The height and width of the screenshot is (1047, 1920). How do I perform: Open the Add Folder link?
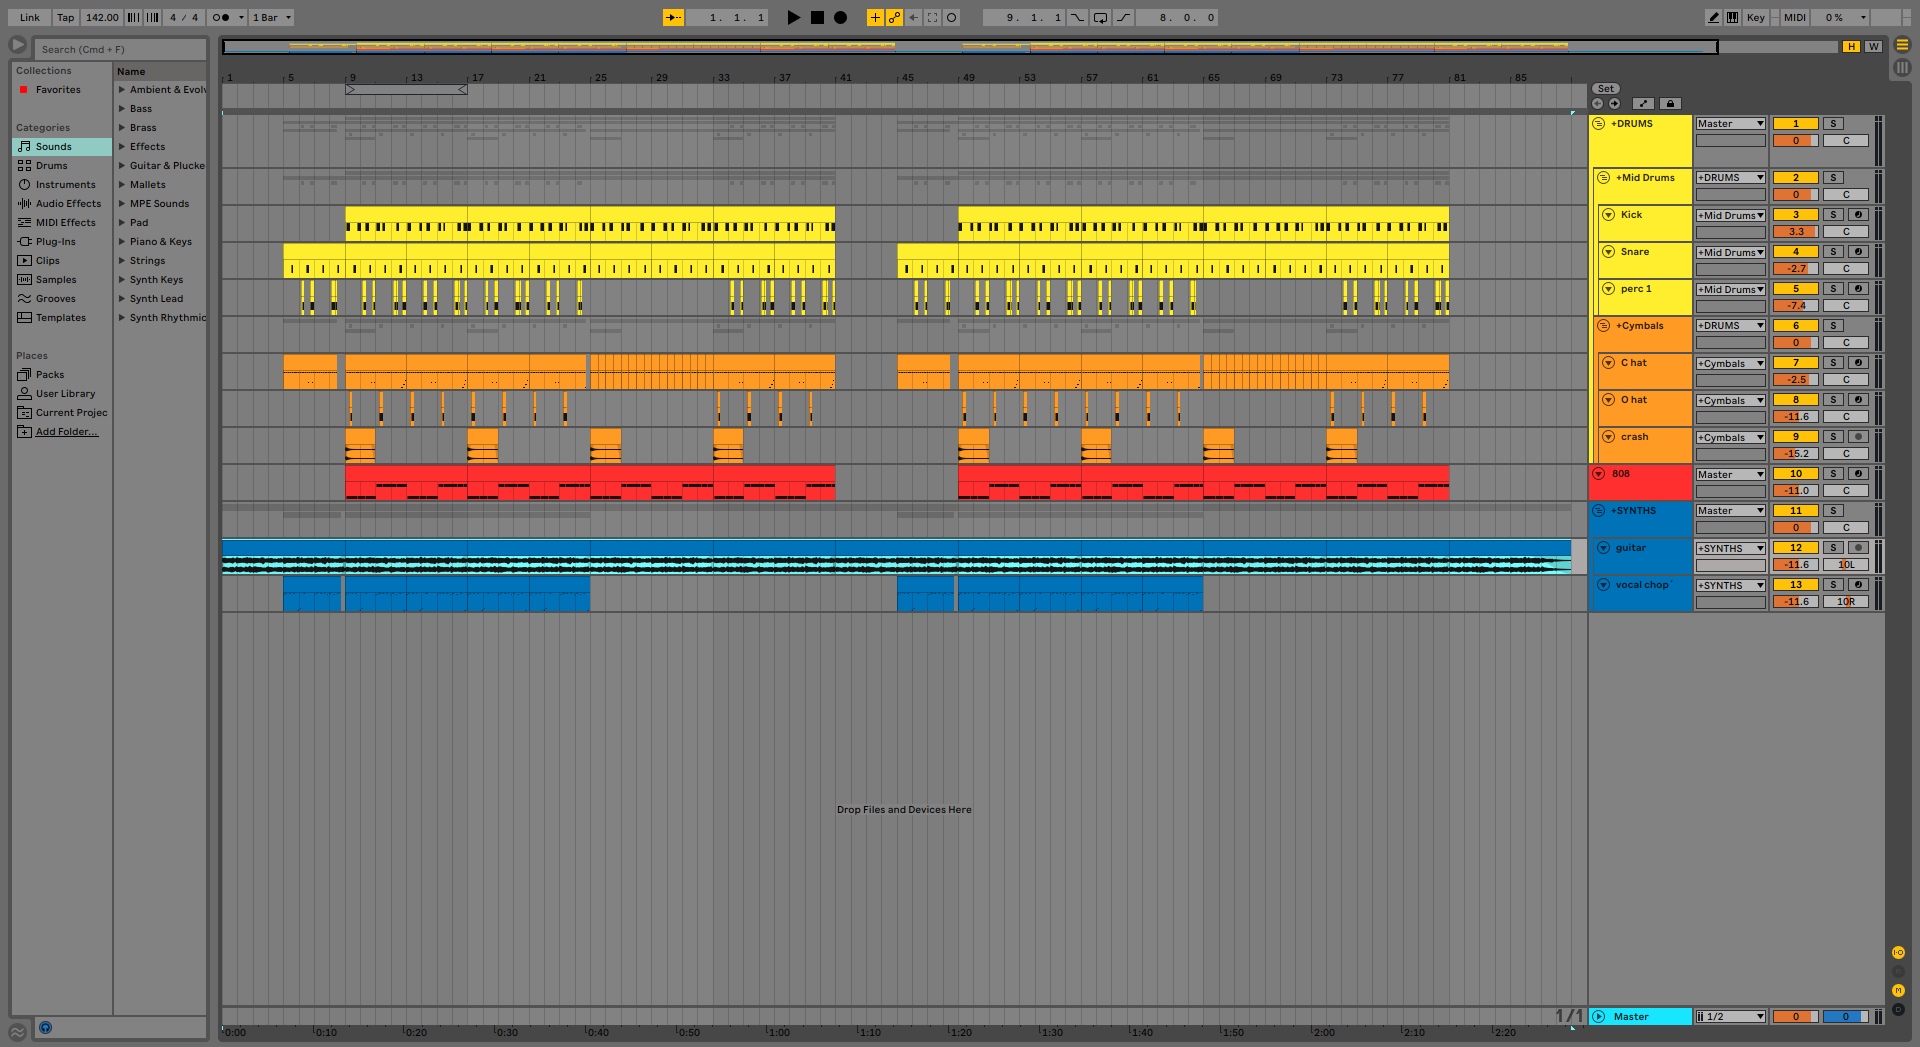pyautogui.click(x=67, y=432)
